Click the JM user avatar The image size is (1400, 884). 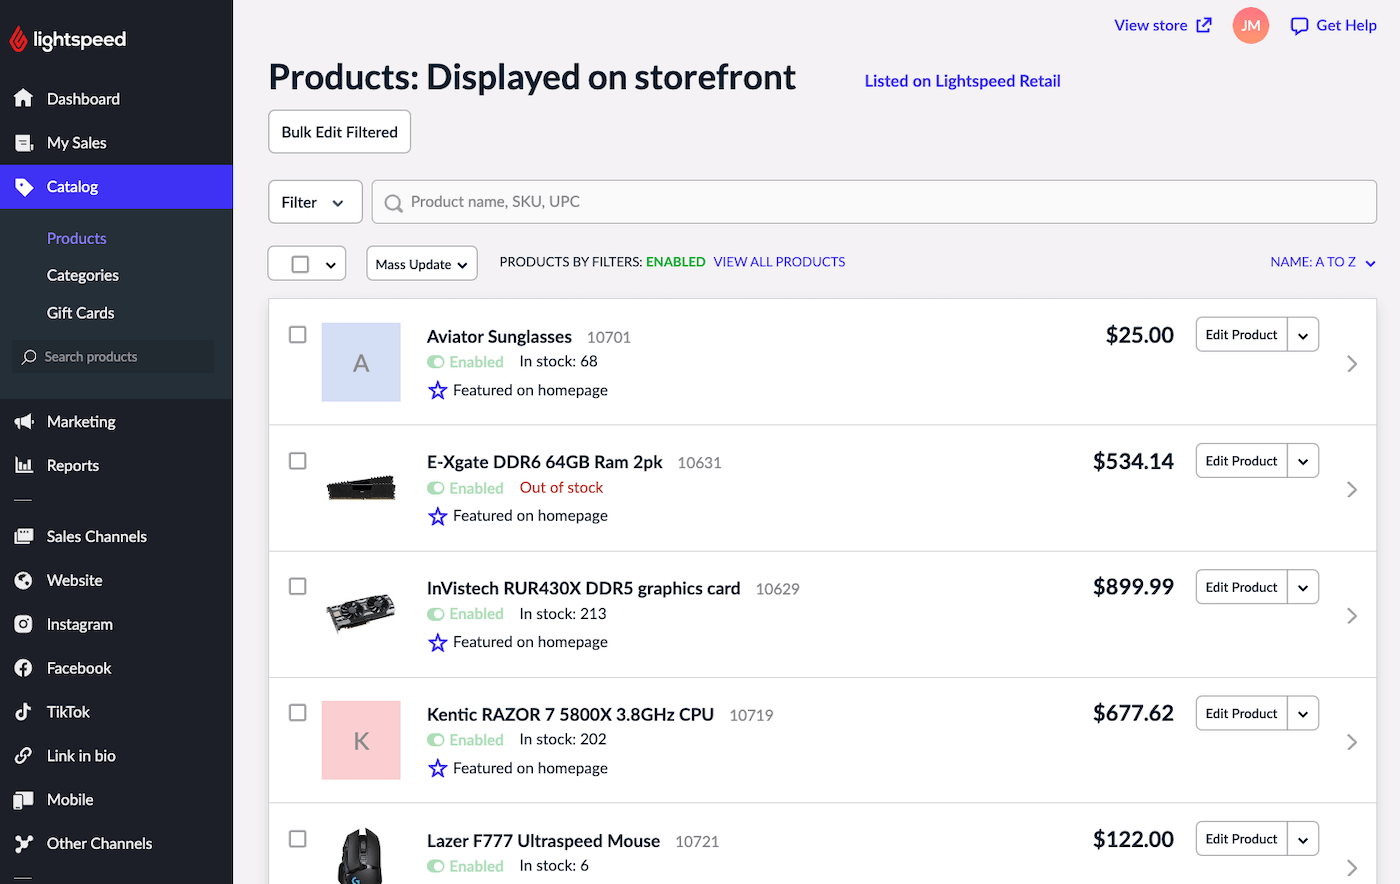tap(1251, 25)
